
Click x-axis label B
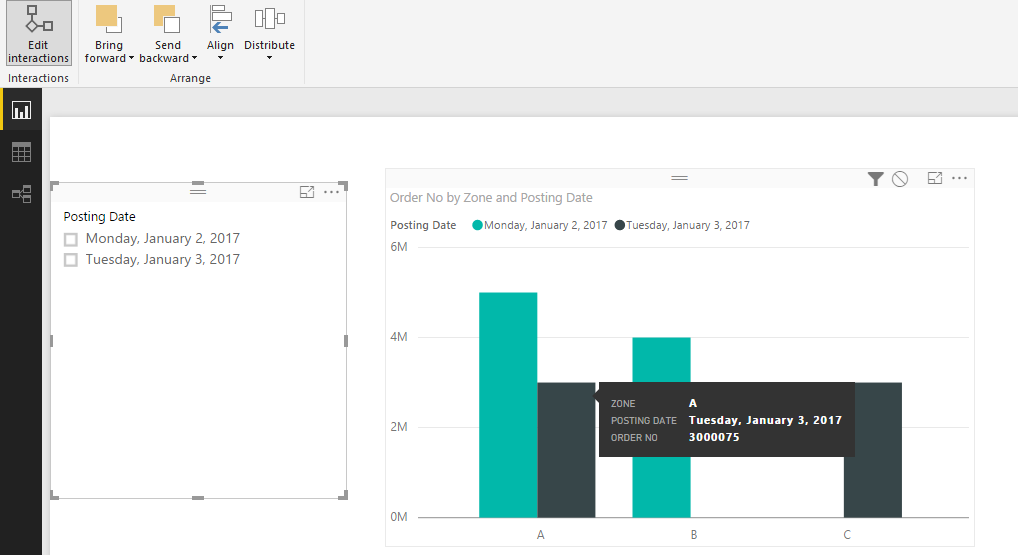(x=693, y=535)
